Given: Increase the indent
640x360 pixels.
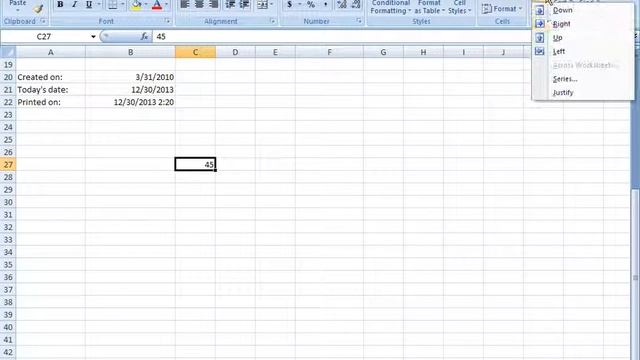Looking at the screenshot, I should 244,4.
